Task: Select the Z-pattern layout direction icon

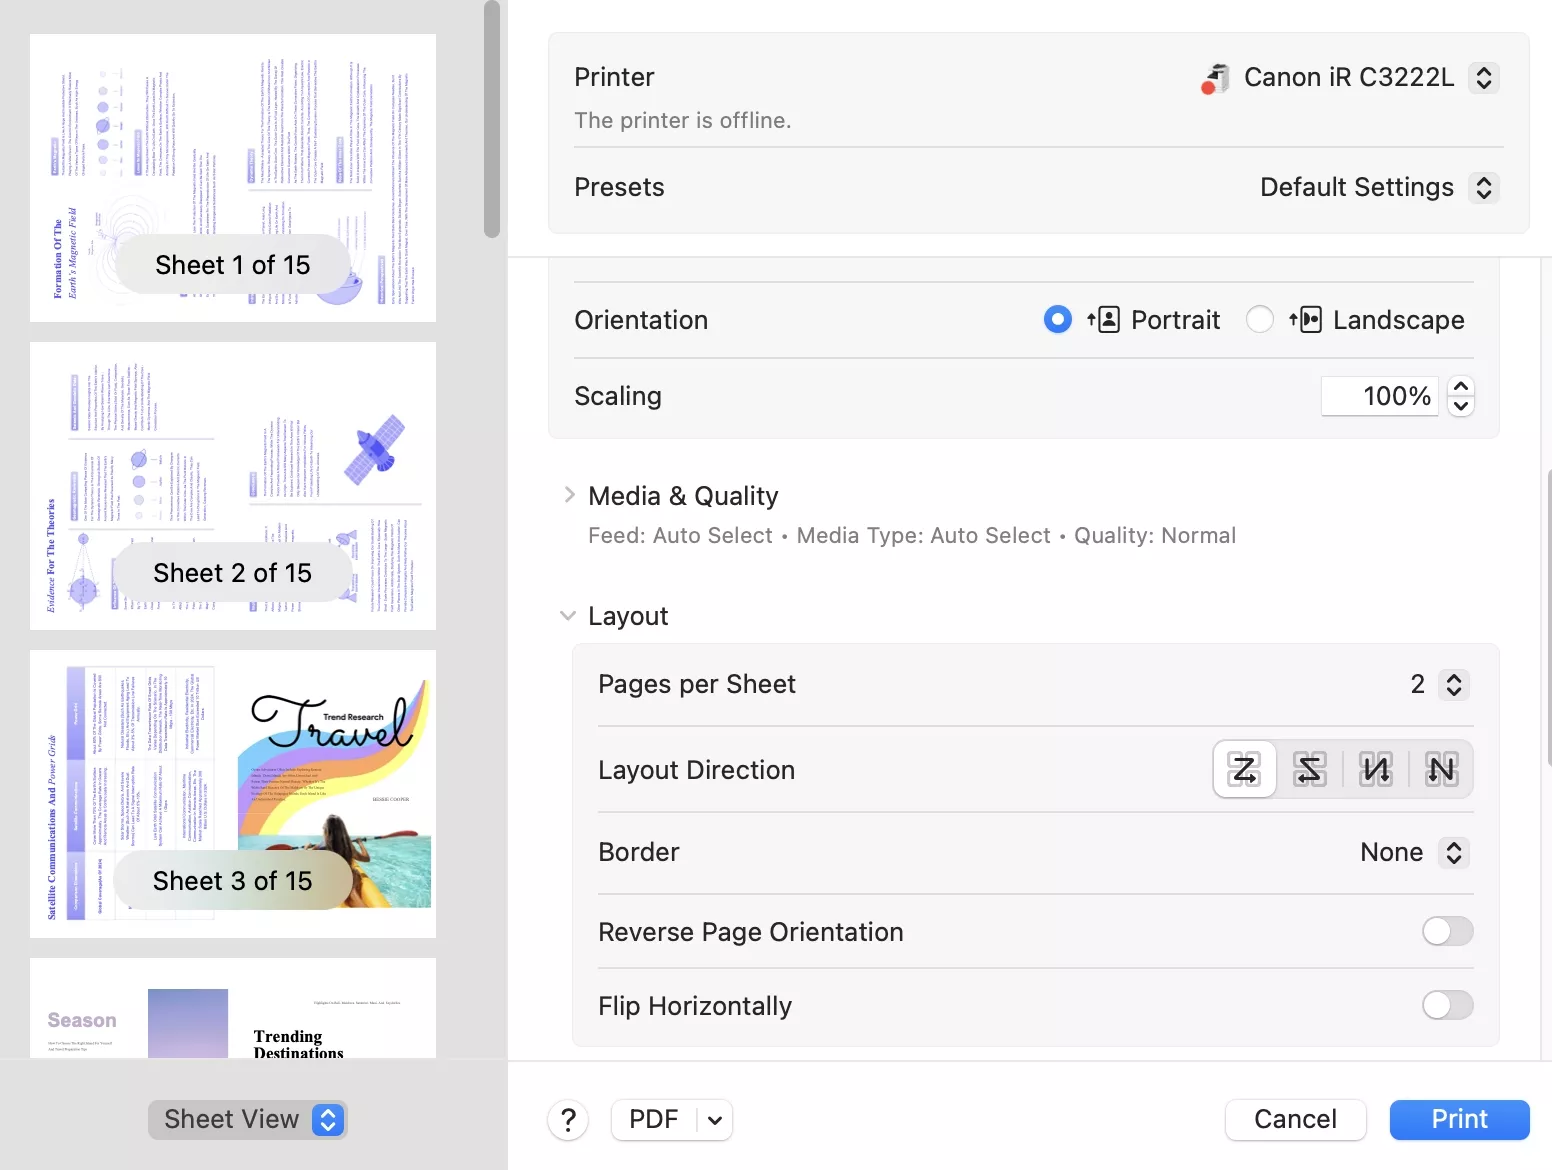Action: (x=1244, y=769)
